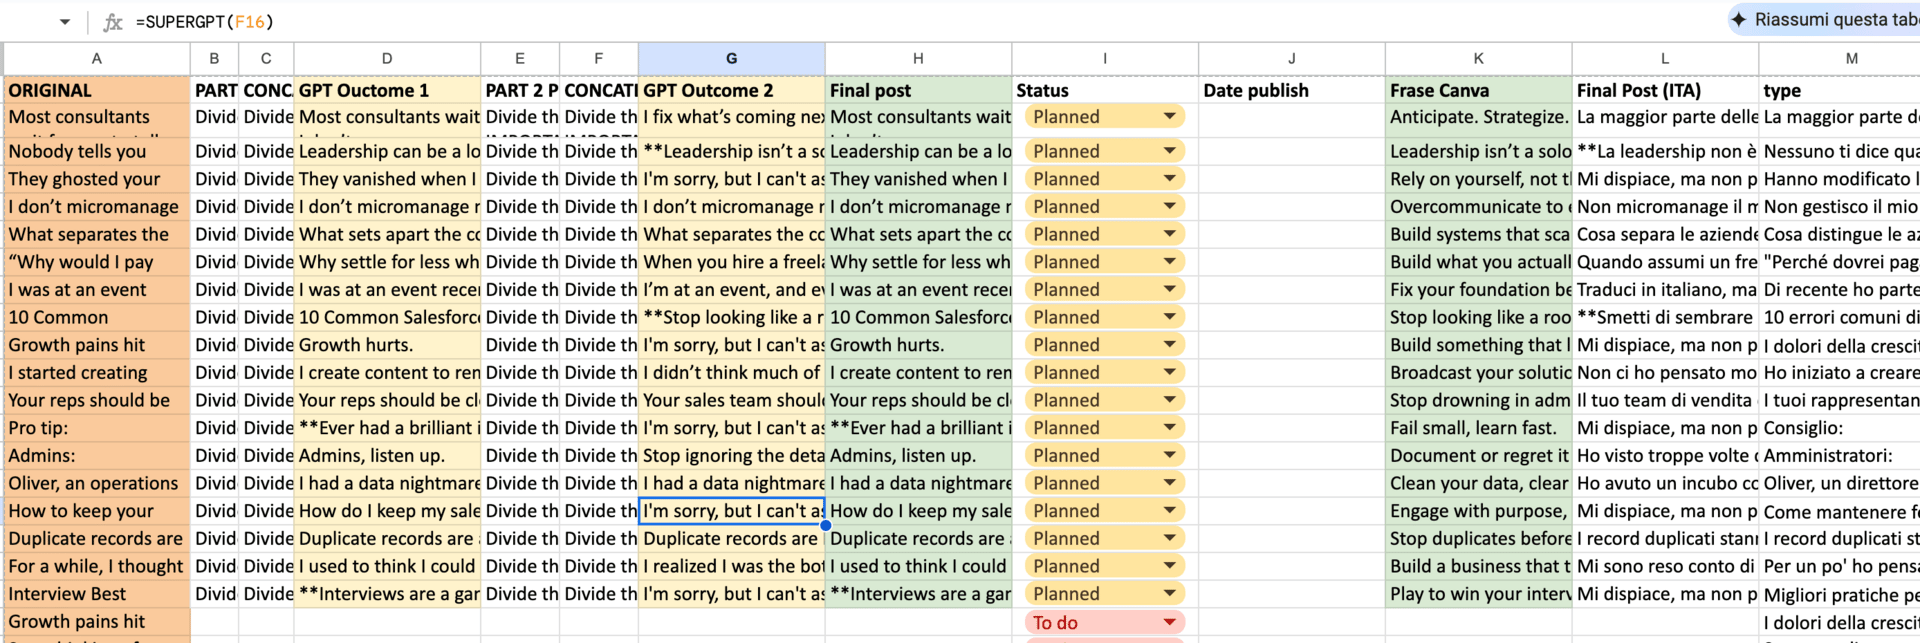
Task: Click the 'Growth hurts.' cell in GPT Outcome 1
Action: point(387,345)
